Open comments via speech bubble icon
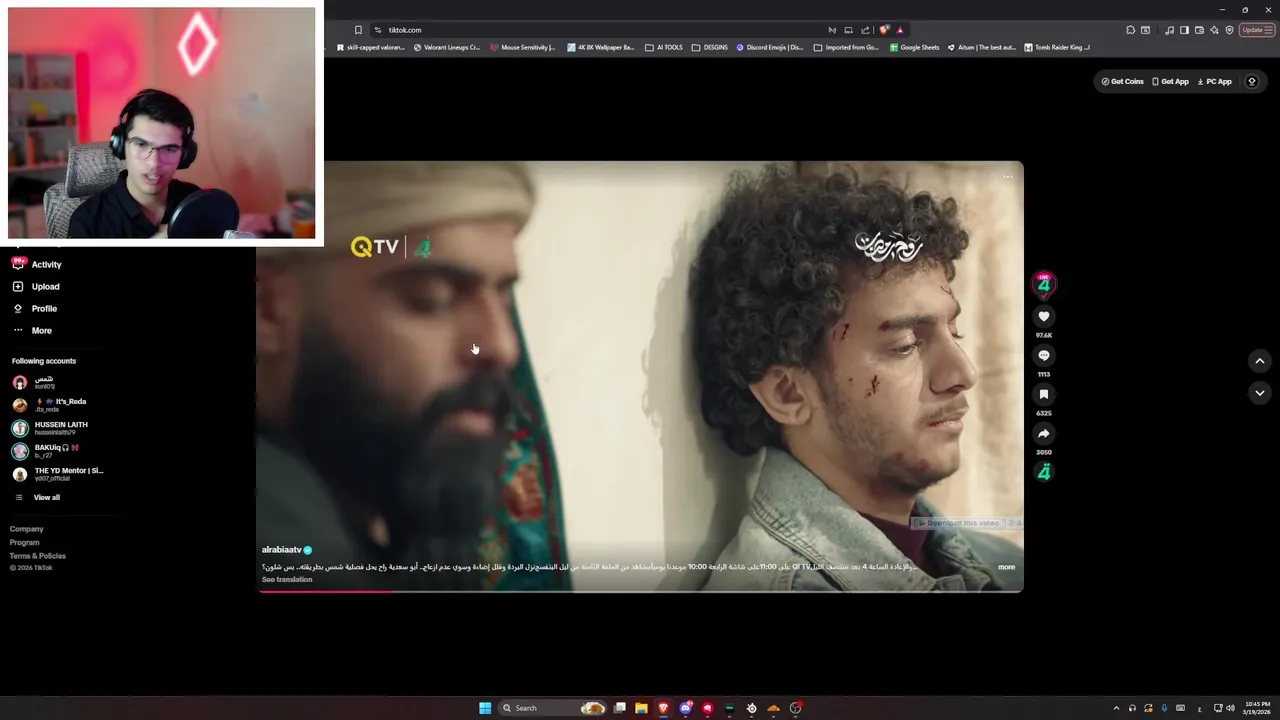The width and height of the screenshot is (1280, 720). [1043, 355]
